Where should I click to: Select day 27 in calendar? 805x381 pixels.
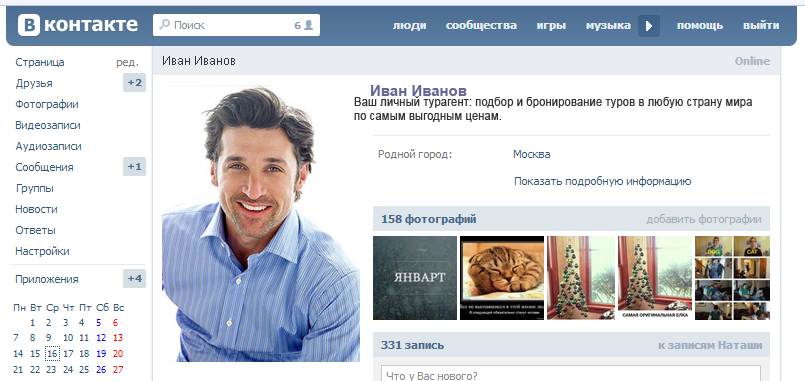[x=118, y=370]
